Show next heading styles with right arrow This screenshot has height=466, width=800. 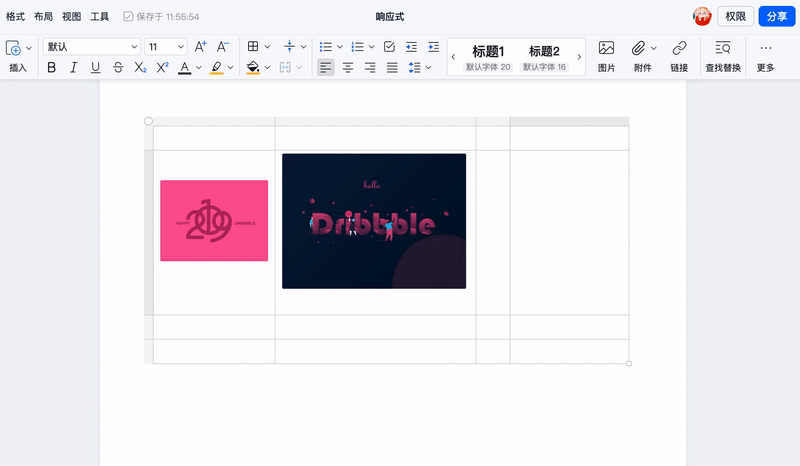click(579, 57)
